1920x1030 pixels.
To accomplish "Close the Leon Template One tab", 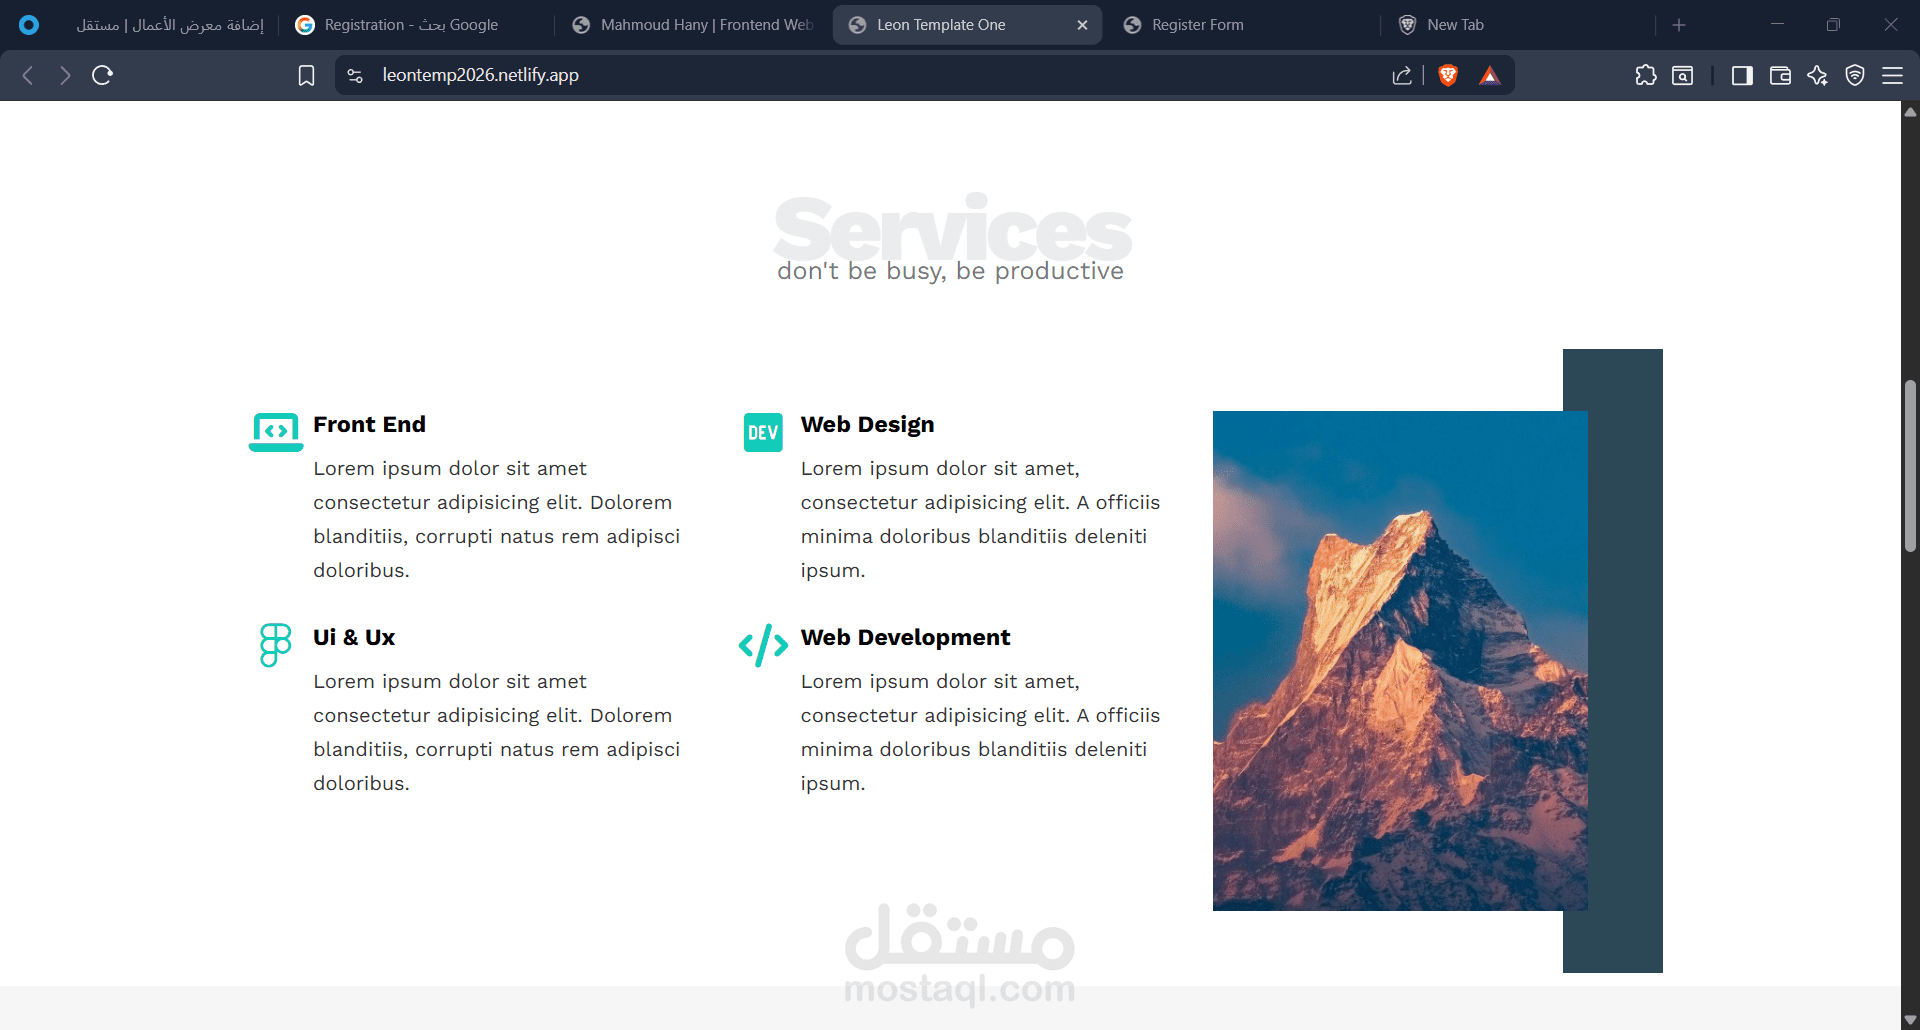I will [x=1082, y=25].
